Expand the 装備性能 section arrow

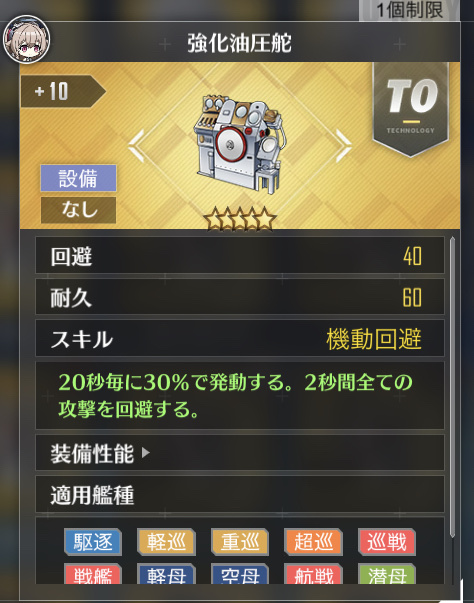click(146, 453)
